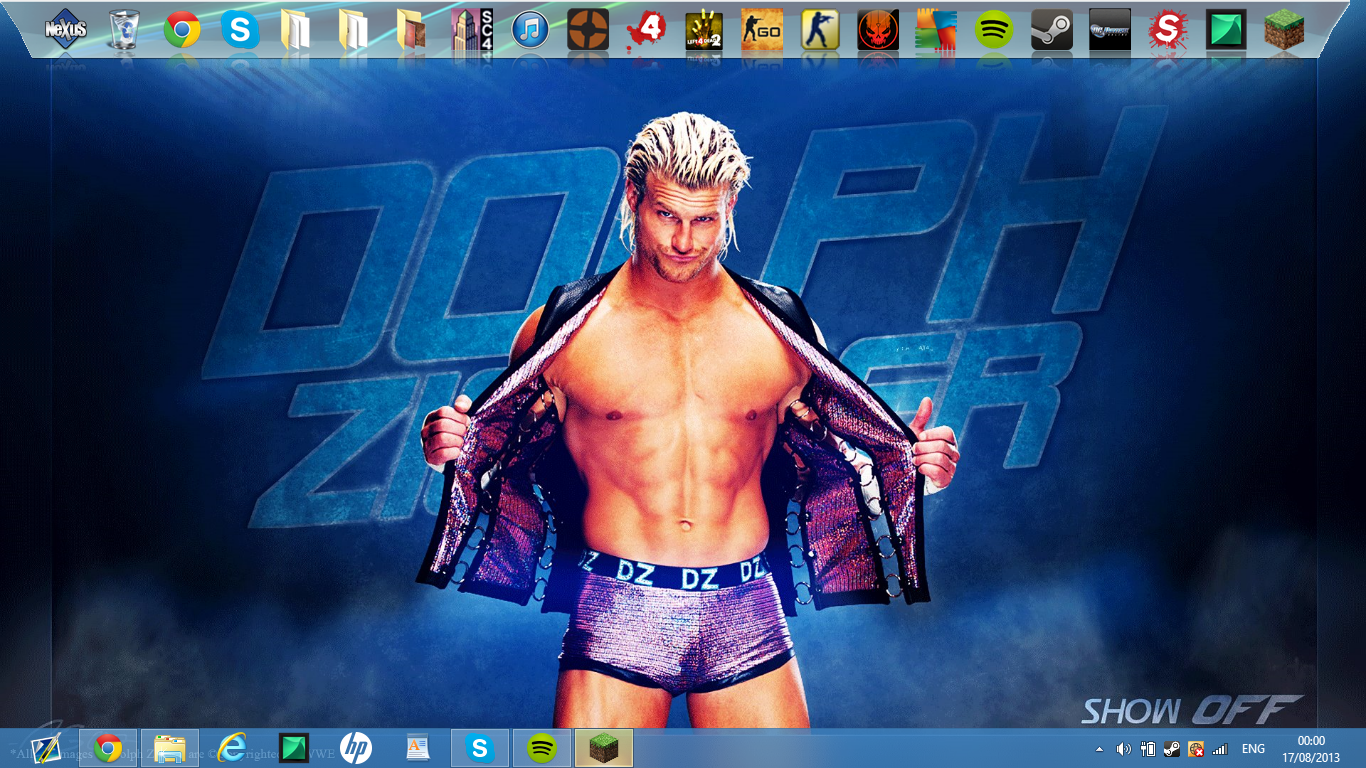This screenshot has width=1366, height=768.
Task: Open the HP application on taskbar
Action: [x=356, y=748]
